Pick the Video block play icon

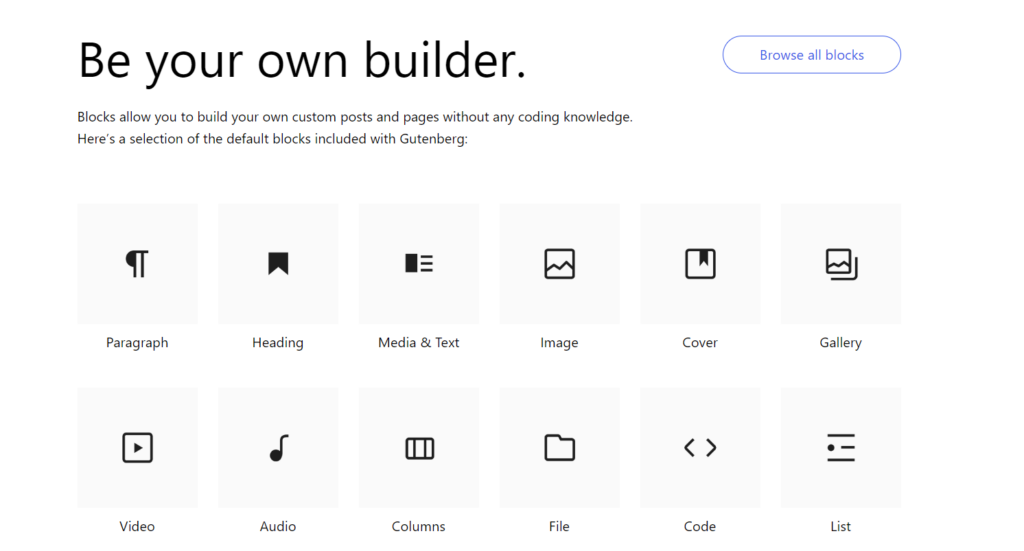point(137,448)
